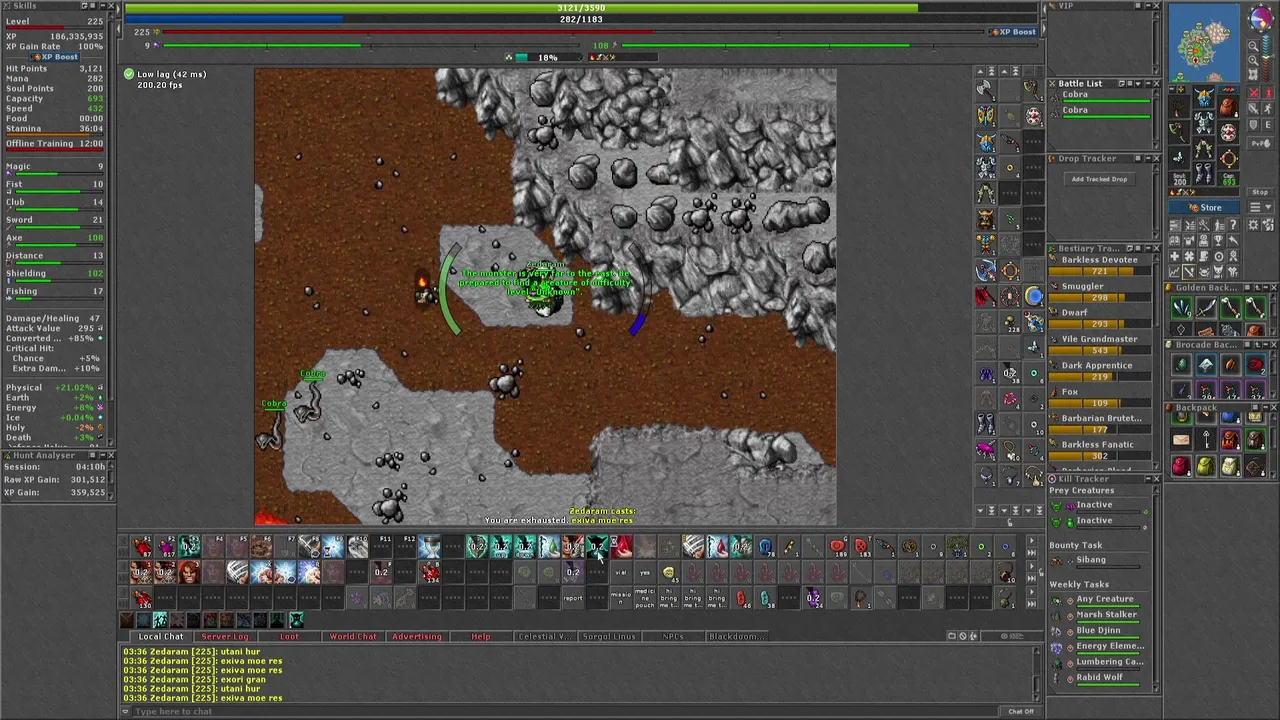Screen dimensions: 1280x720
Task: Open the Battle List filter dropdown arrow
Action: 1138,83
